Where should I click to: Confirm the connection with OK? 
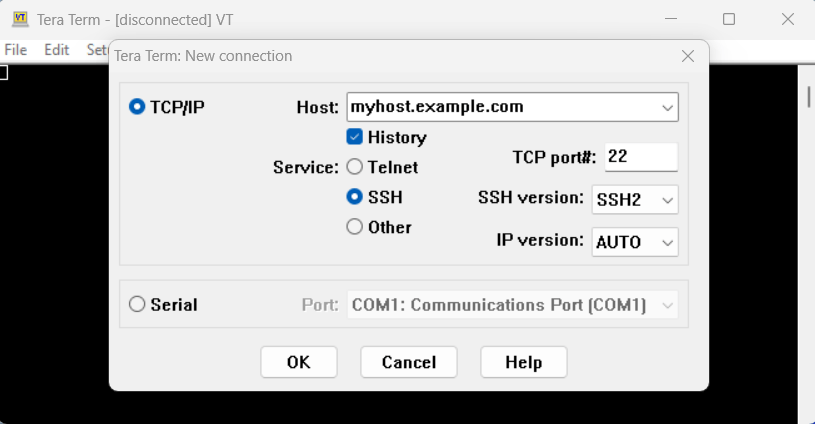299,362
